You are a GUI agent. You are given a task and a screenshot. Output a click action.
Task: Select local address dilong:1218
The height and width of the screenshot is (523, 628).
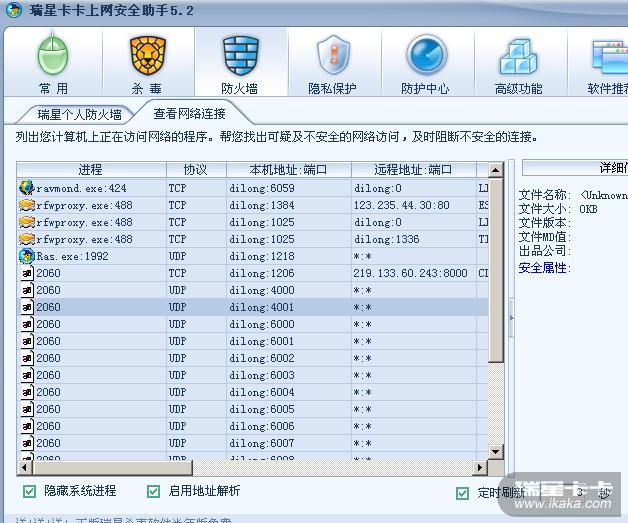(x=262, y=256)
